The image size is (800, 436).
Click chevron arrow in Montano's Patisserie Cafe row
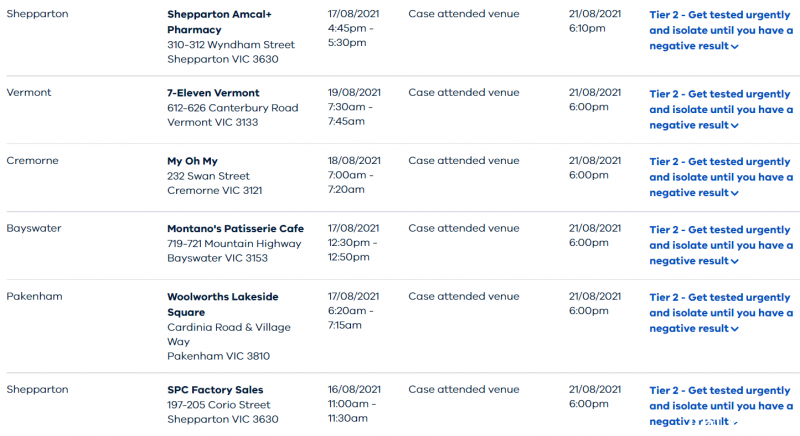click(735, 261)
